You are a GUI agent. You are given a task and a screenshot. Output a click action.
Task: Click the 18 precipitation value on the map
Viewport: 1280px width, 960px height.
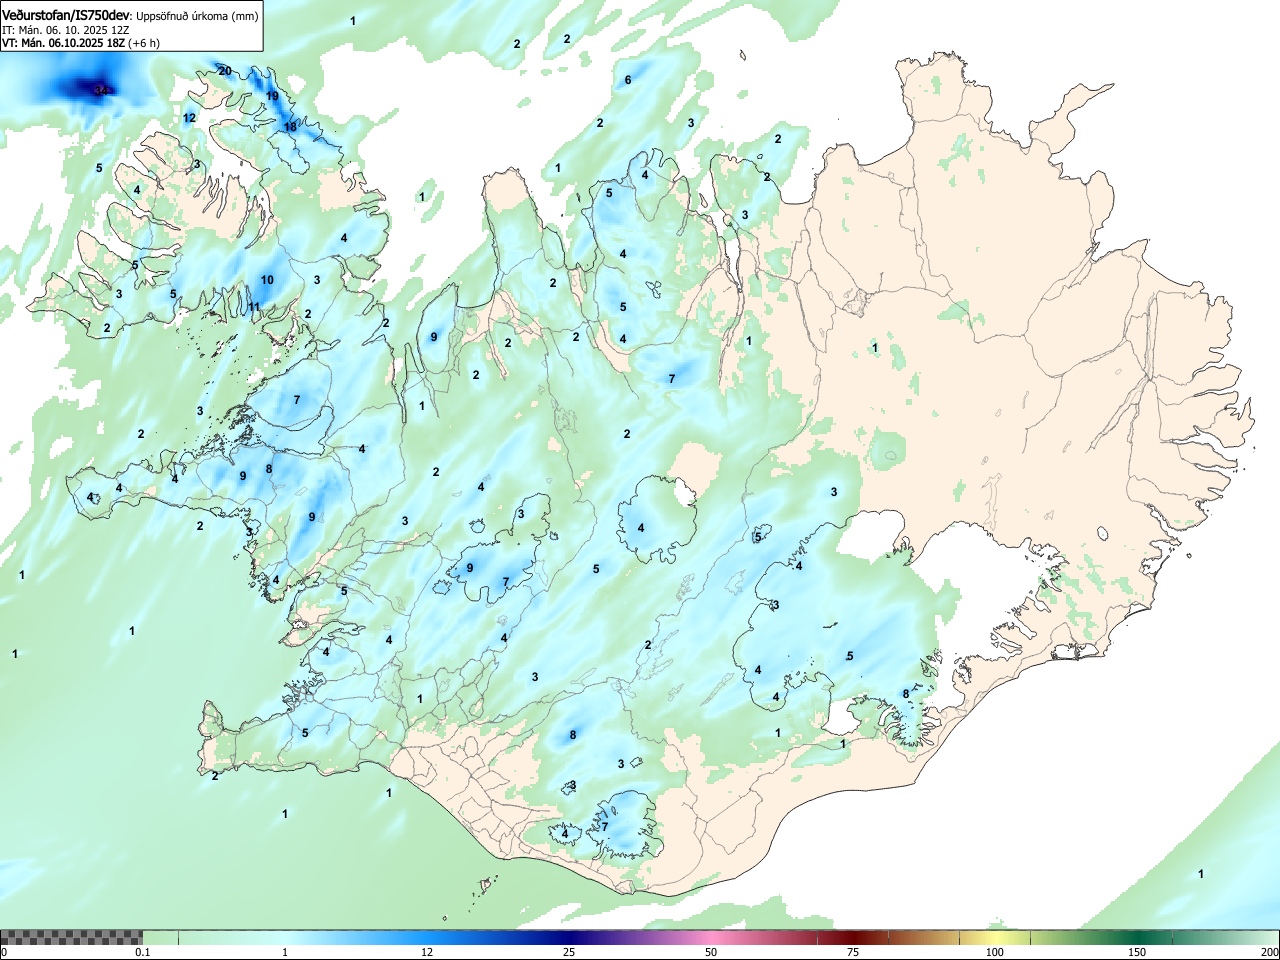tap(290, 127)
